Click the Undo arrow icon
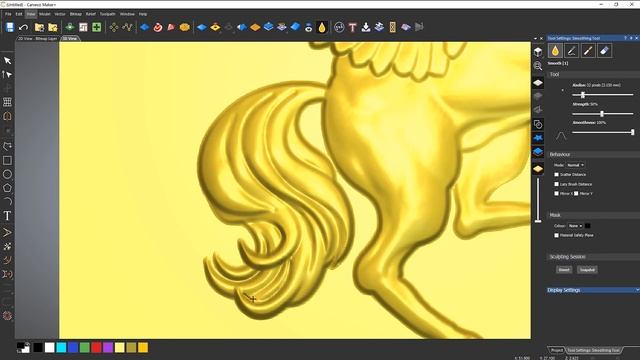640x360 pixels. (23, 27)
